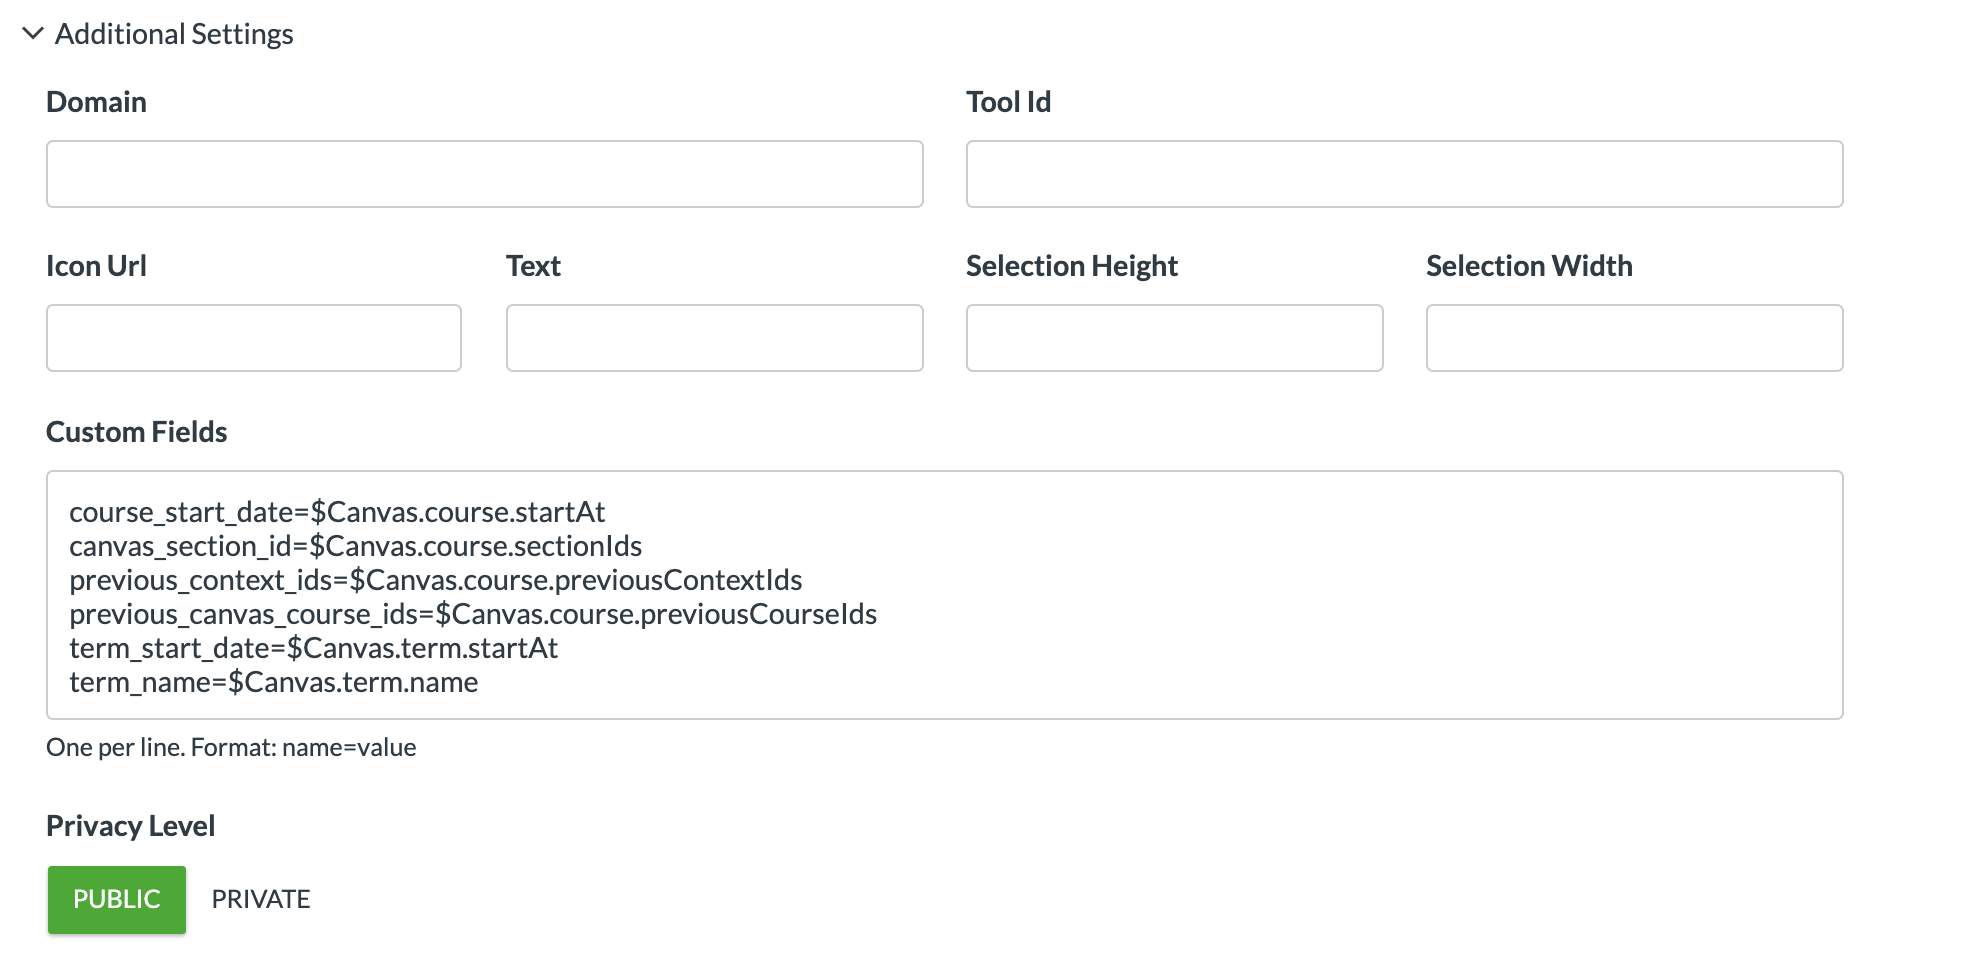The width and height of the screenshot is (1962, 955).
Task: Click the Additional Settings heading text
Action: pyautogui.click(x=174, y=34)
